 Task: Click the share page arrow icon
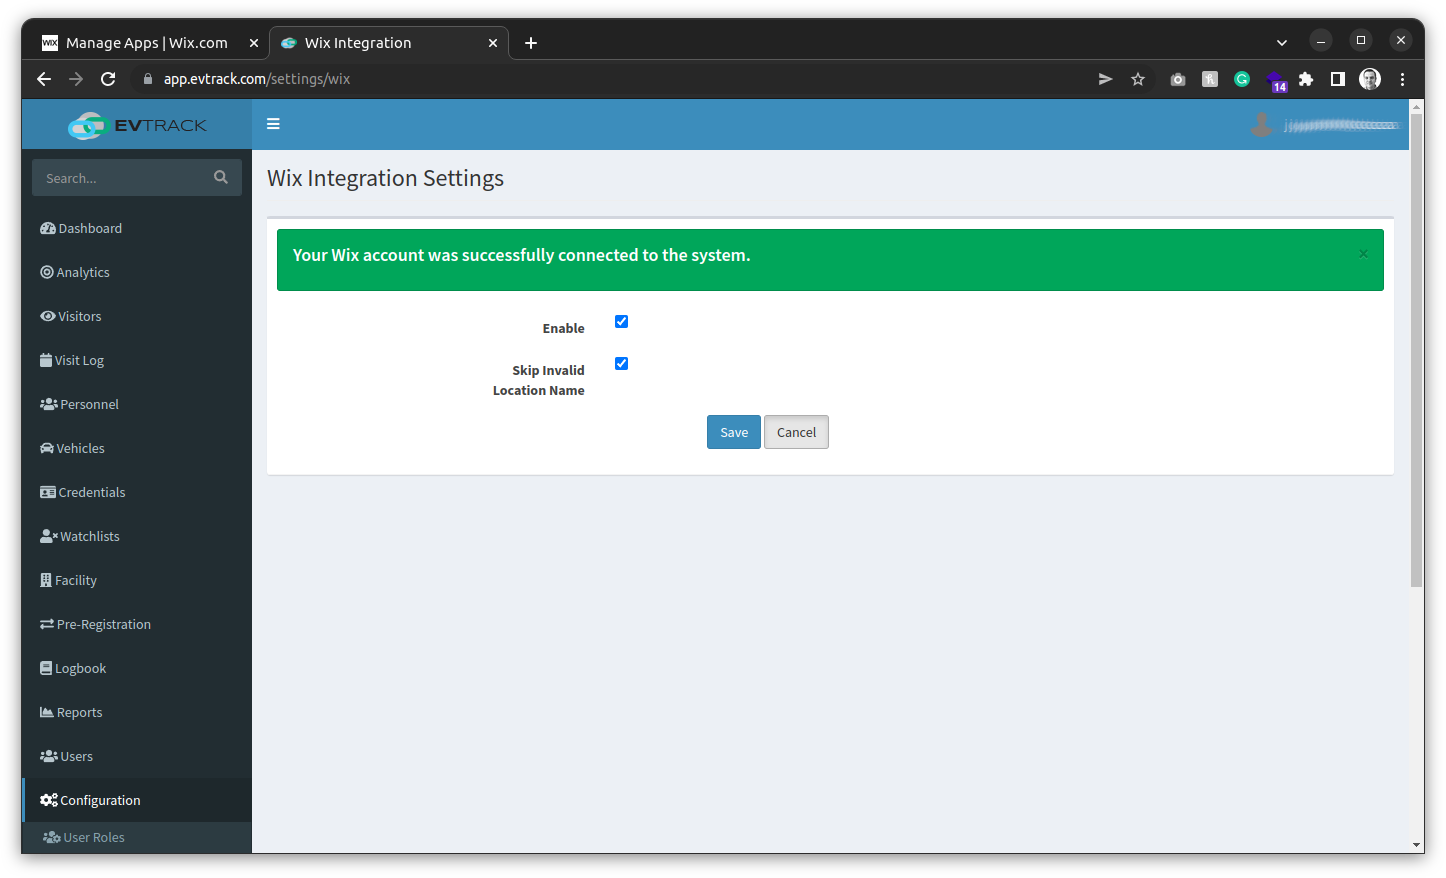(1105, 79)
